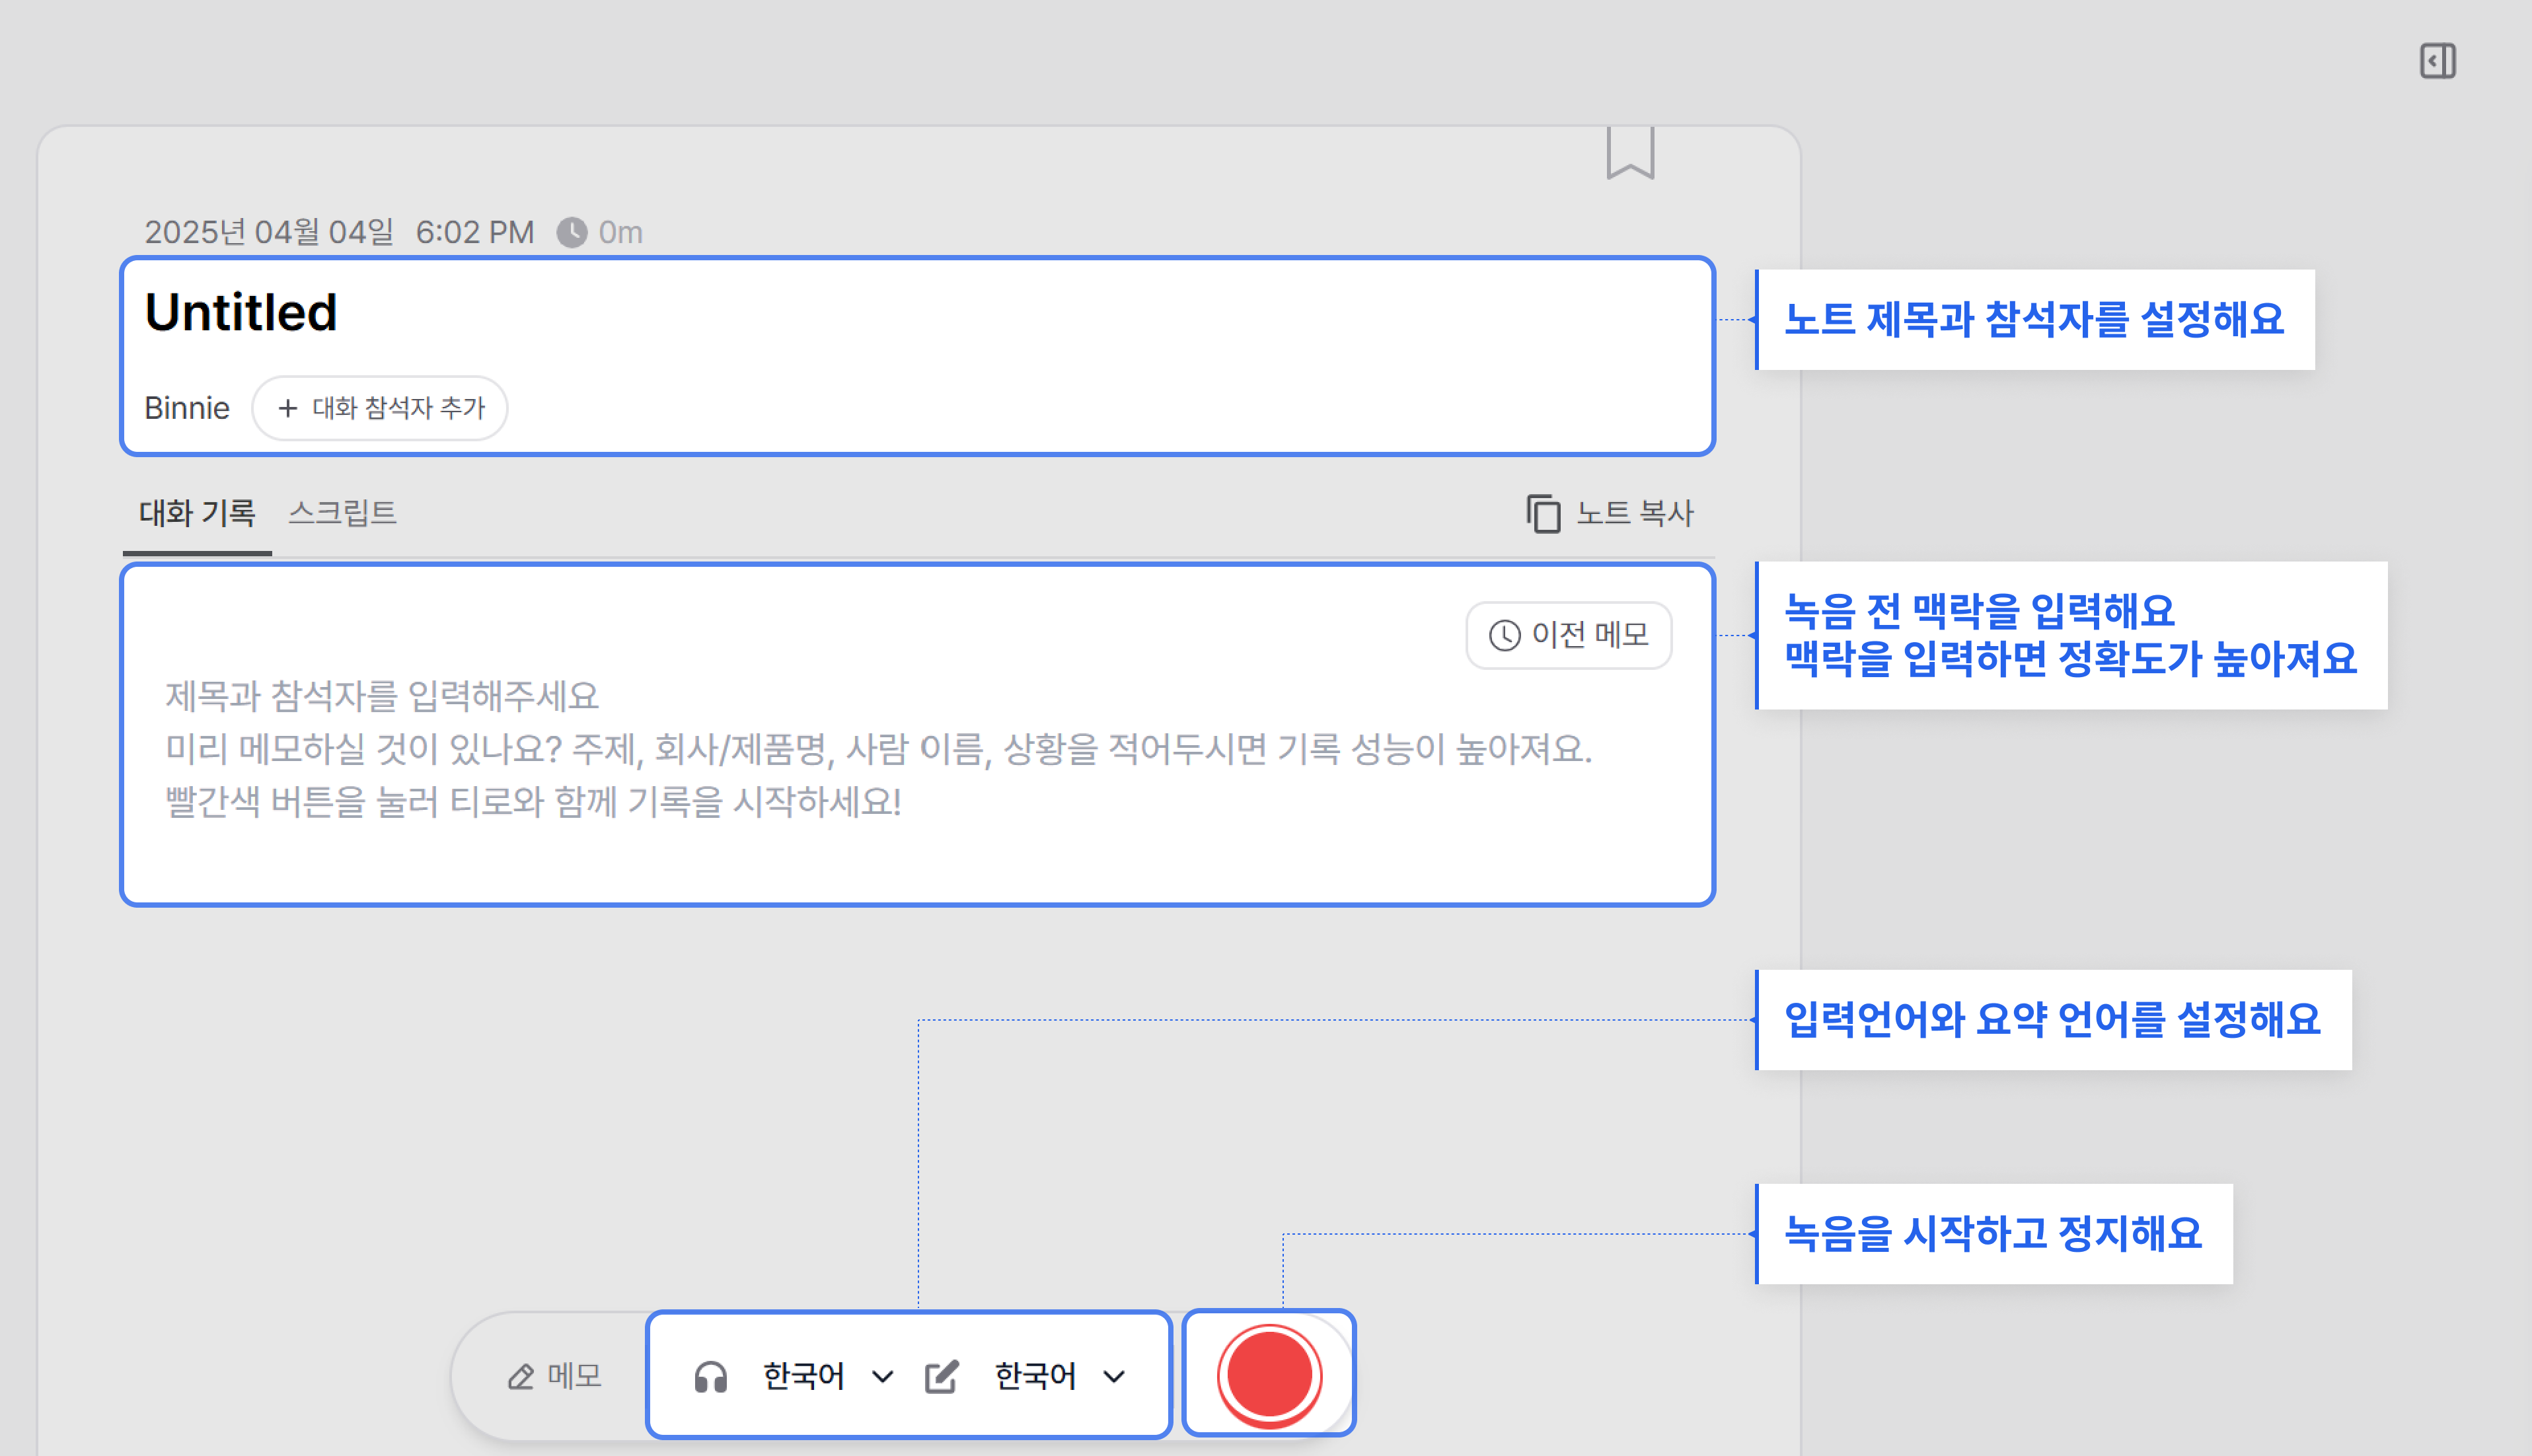Select the 대화 기록 tab
Screen dimensions: 2532x1456
(197, 513)
